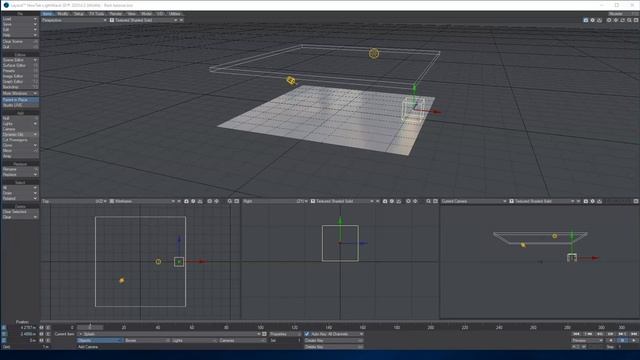640x360 pixels.
Task: Open the Wireframe display mode dropdown
Action: coord(144,201)
